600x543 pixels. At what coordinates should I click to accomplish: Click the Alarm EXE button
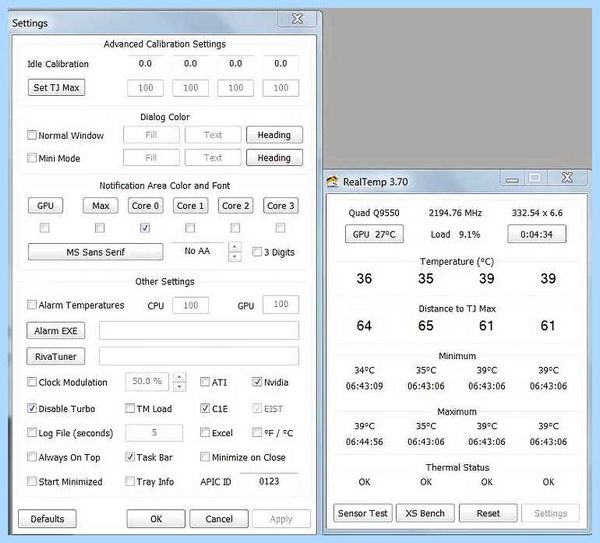coord(56,331)
